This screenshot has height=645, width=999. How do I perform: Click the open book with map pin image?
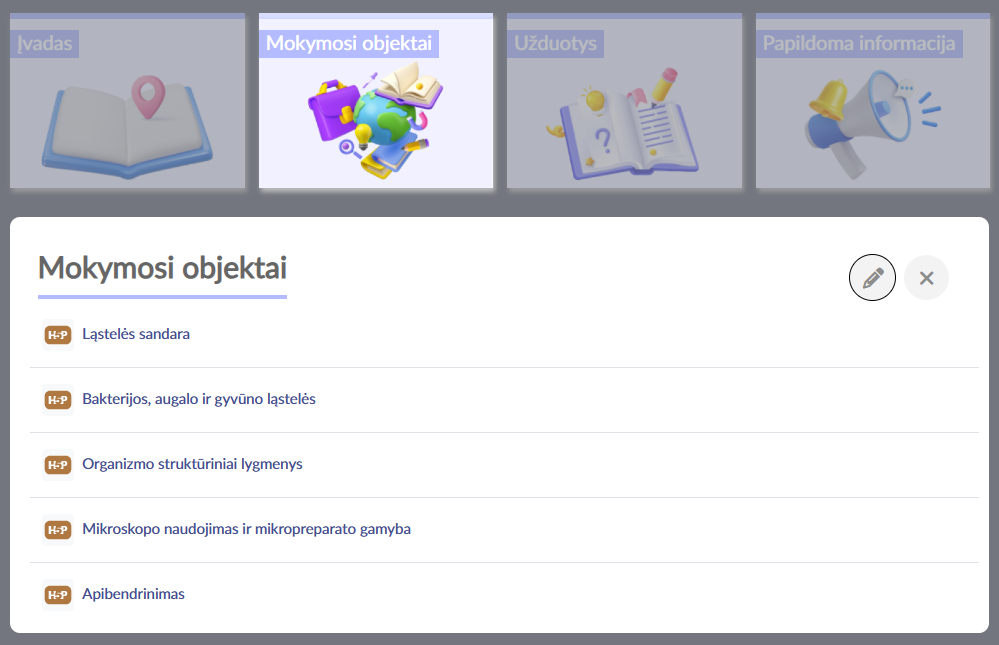coord(127,126)
